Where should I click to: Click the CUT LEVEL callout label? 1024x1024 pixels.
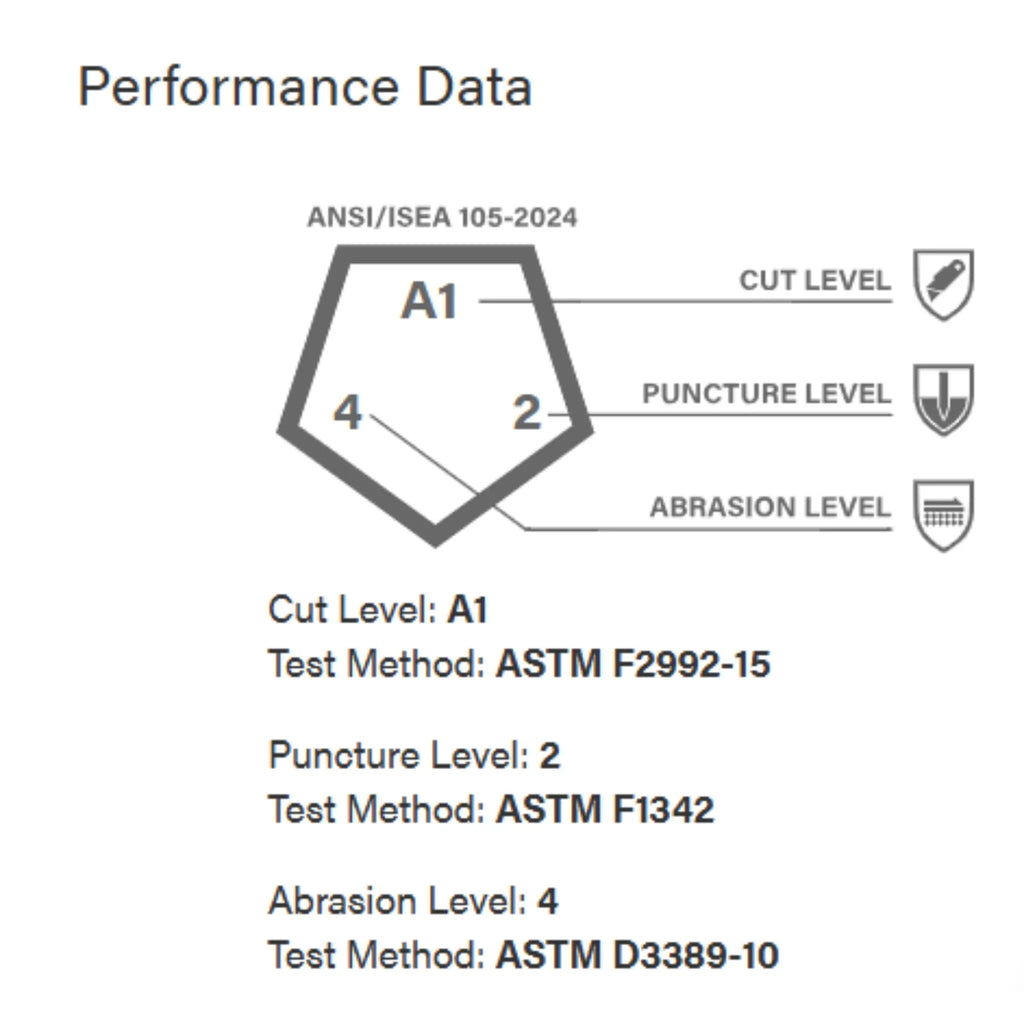point(815,281)
